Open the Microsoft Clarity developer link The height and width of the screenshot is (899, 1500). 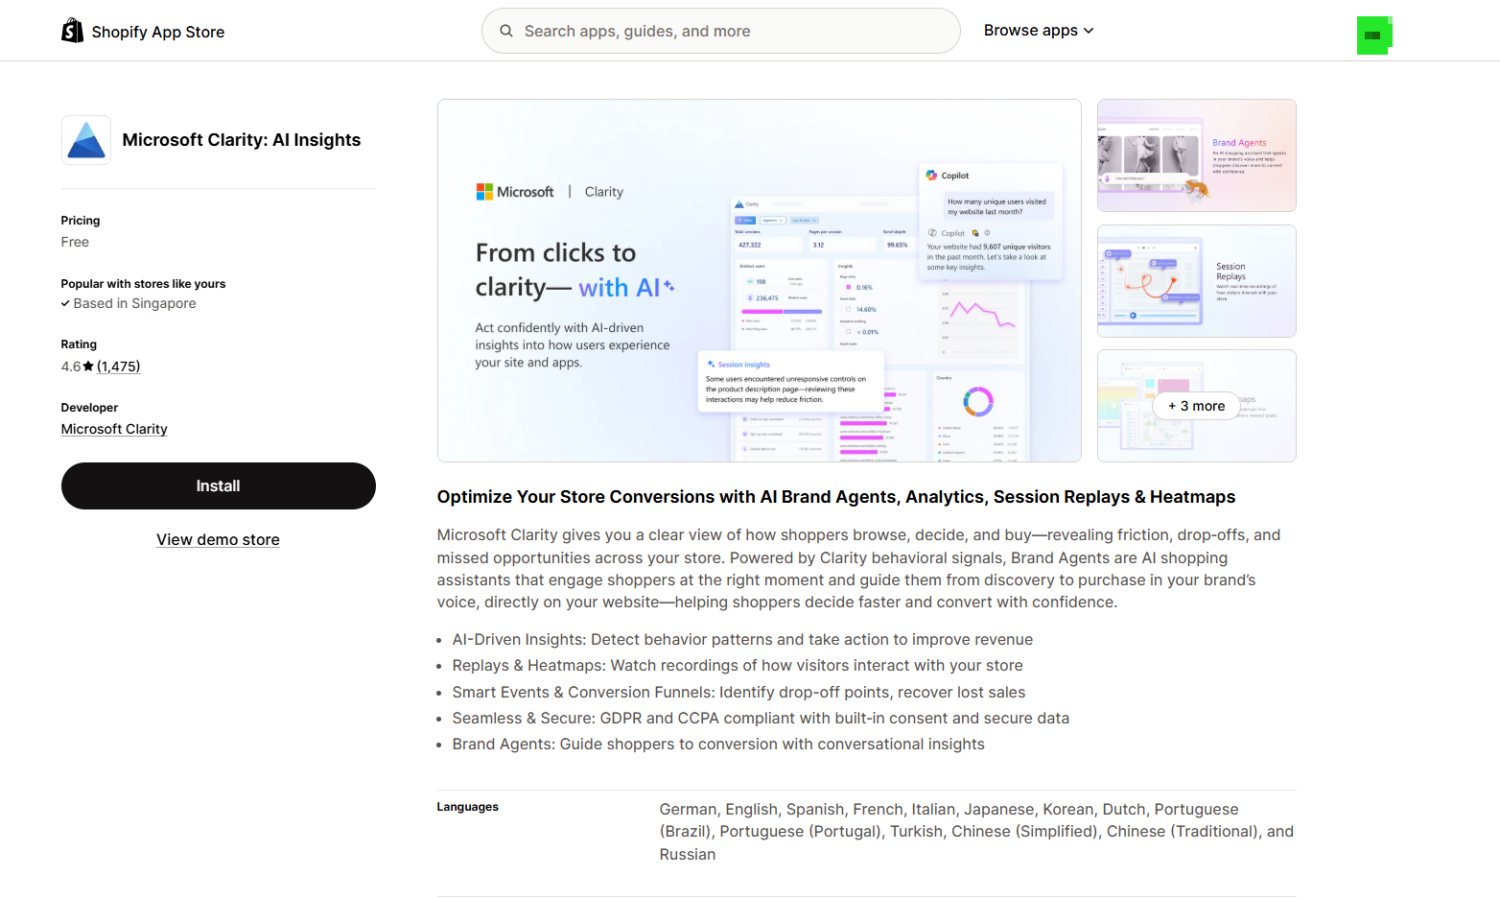click(x=114, y=429)
